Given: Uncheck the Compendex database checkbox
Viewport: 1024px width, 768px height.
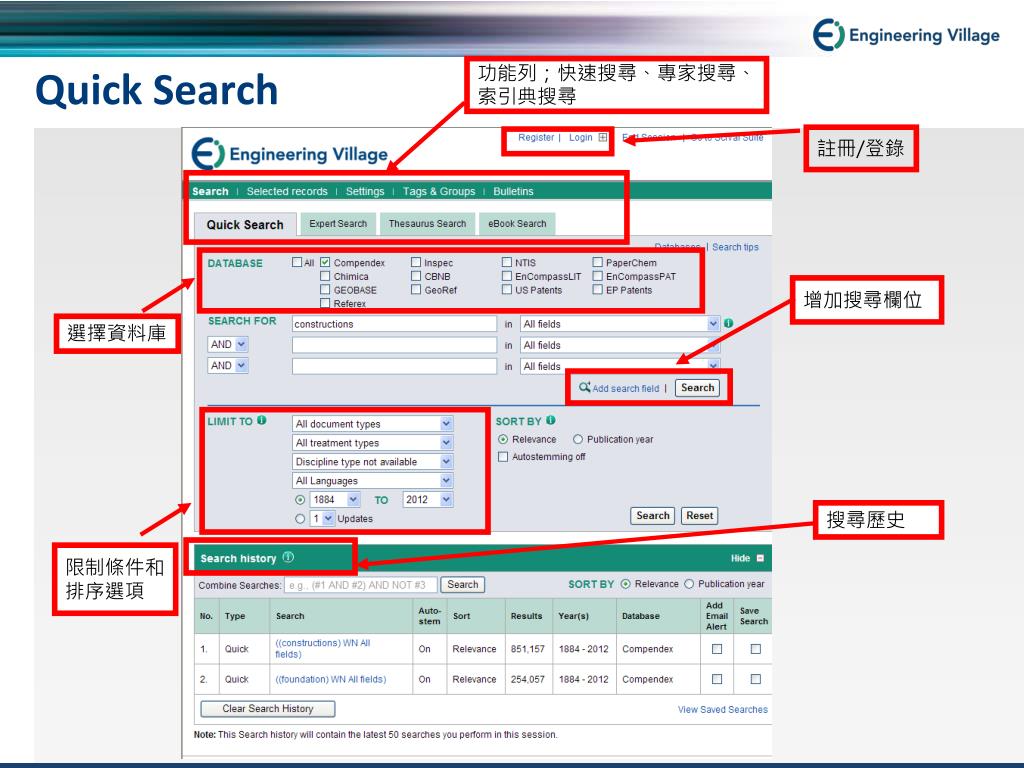Looking at the screenshot, I should 325,263.
